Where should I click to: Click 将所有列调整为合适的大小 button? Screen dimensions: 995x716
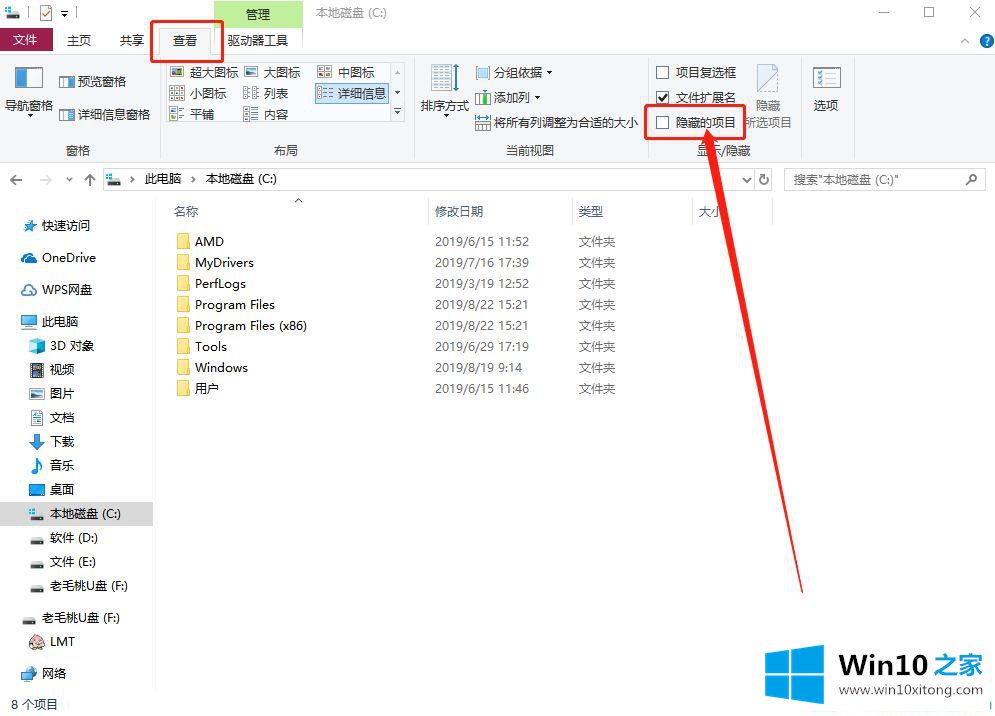(x=556, y=123)
